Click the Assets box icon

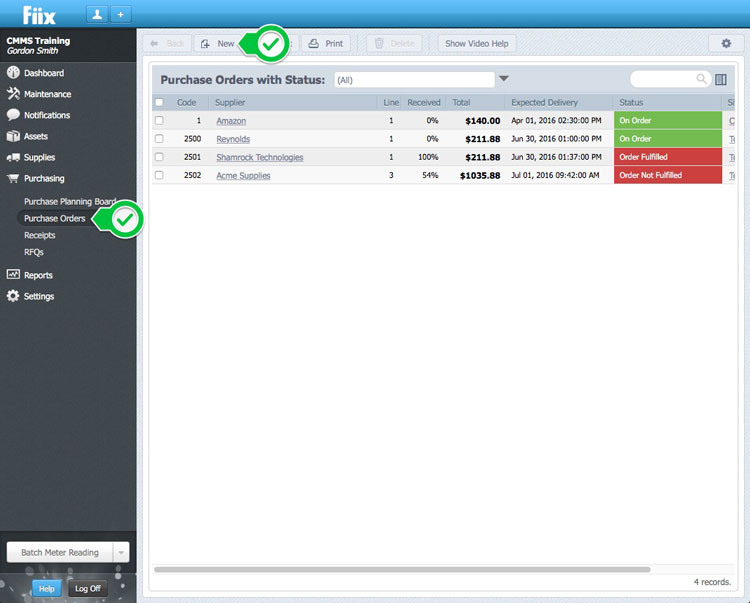pos(13,136)
